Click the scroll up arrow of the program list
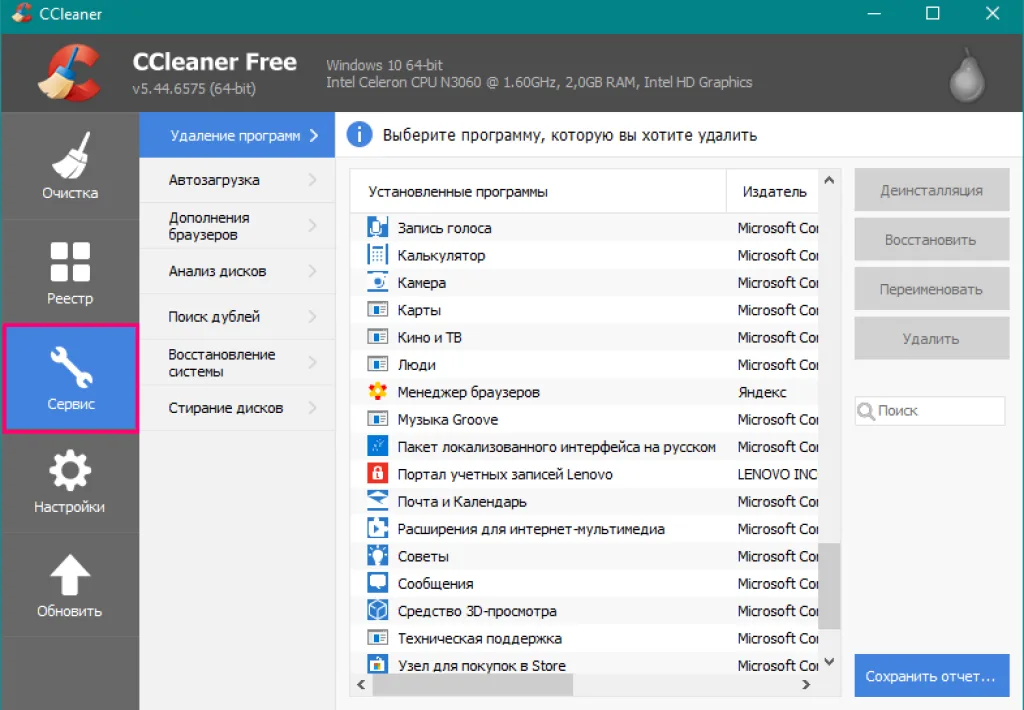 (829, 180)
